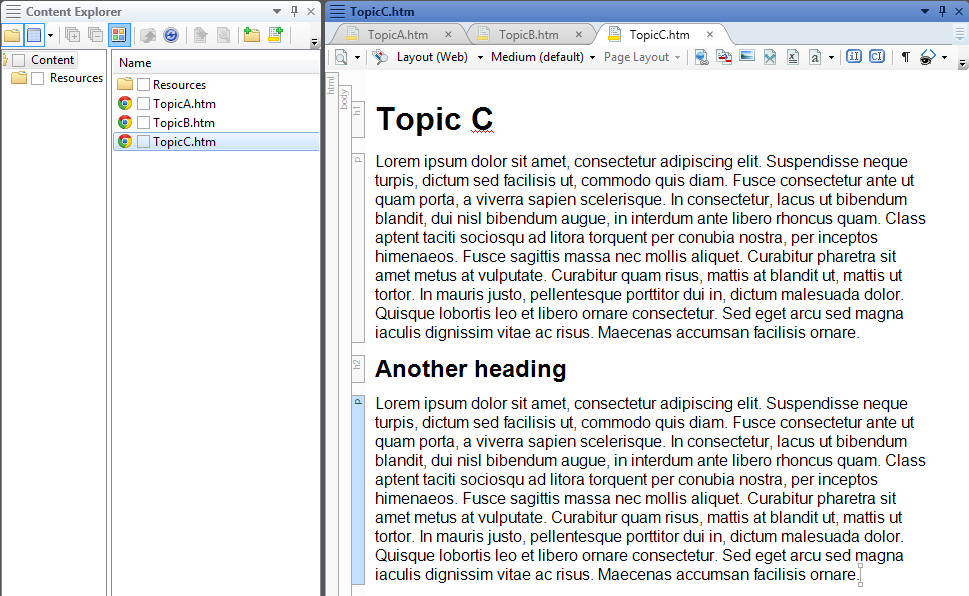Viewport: 969px width, 596px height.
Task: Add a new topic using the plus document icon
Action: (275, 35)
